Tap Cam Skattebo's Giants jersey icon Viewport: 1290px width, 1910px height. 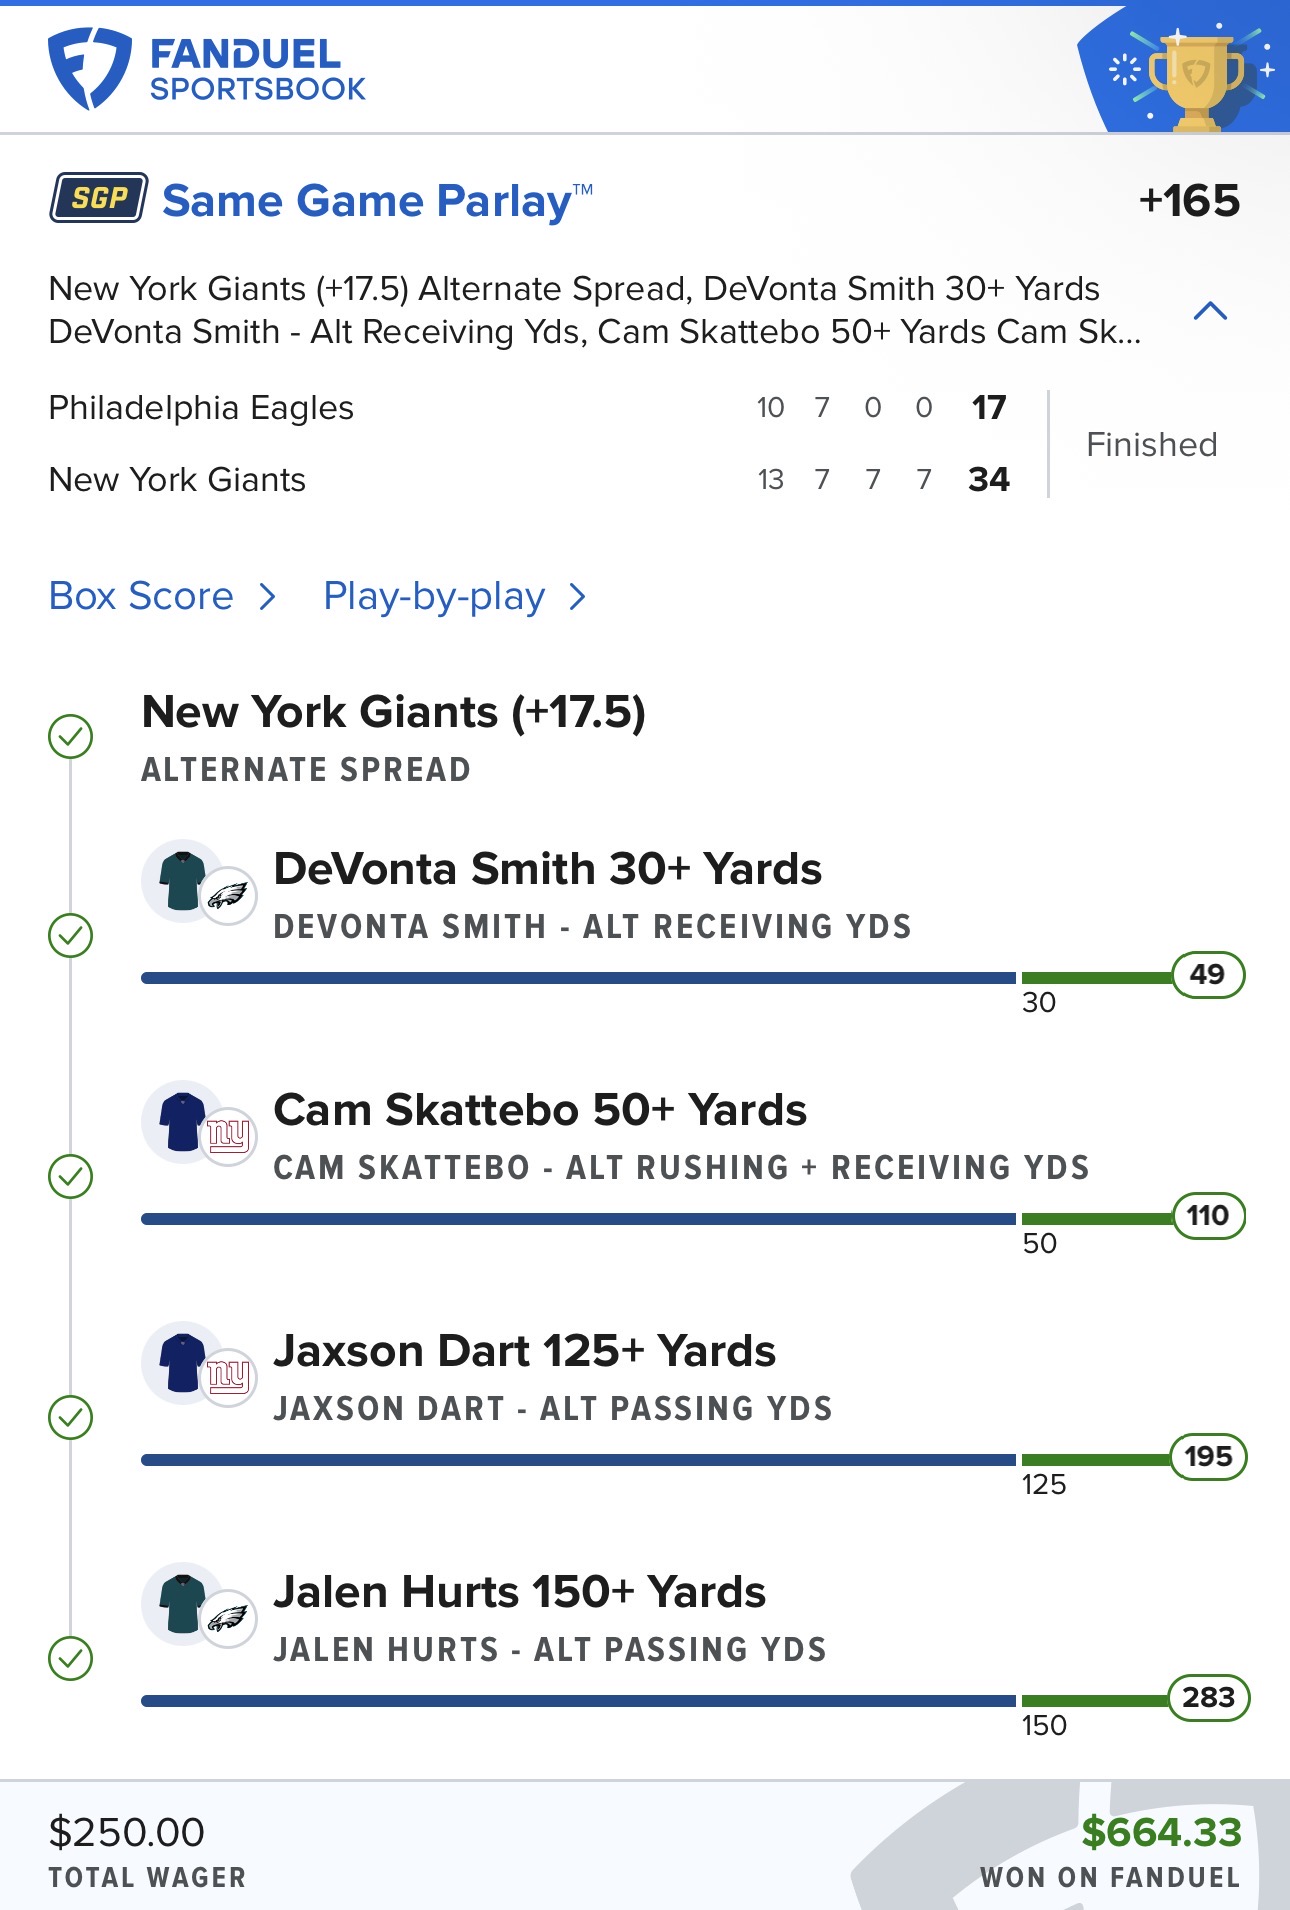click(184, 1121)
